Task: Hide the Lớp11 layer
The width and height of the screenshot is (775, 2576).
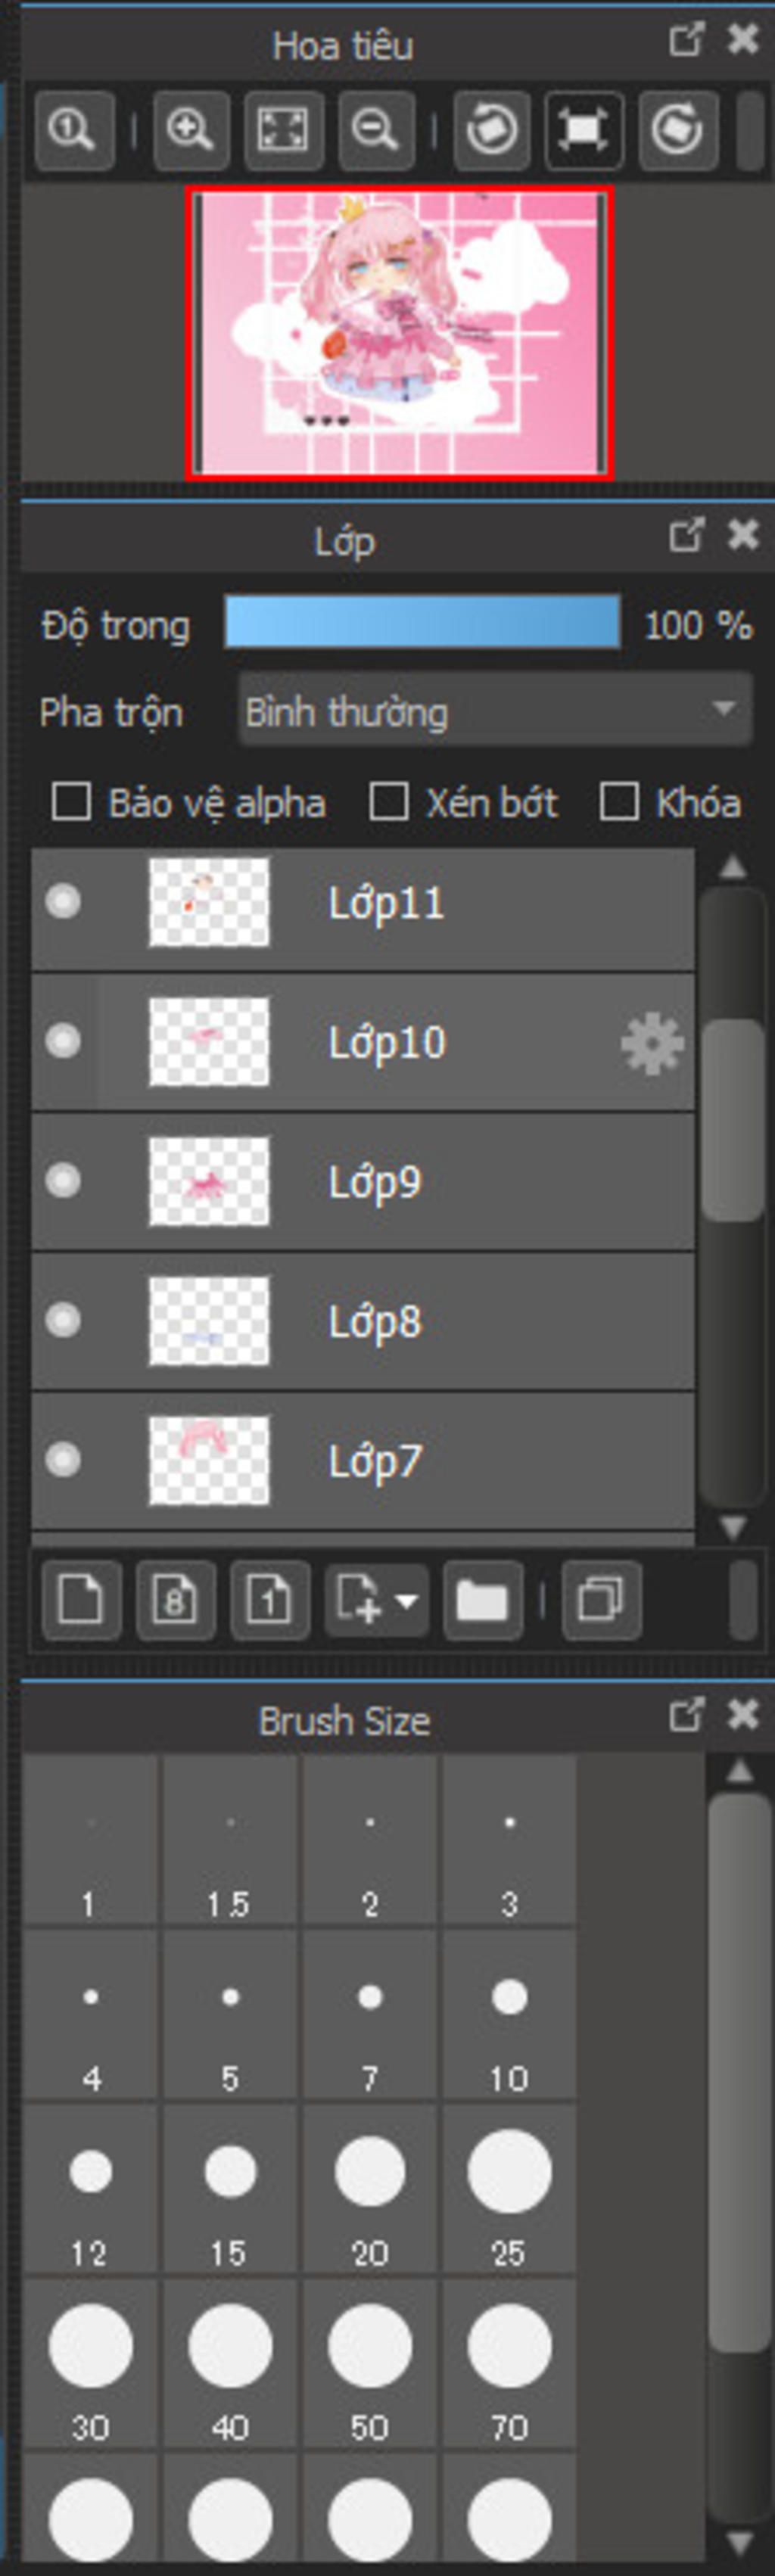Action: [63, 902]
